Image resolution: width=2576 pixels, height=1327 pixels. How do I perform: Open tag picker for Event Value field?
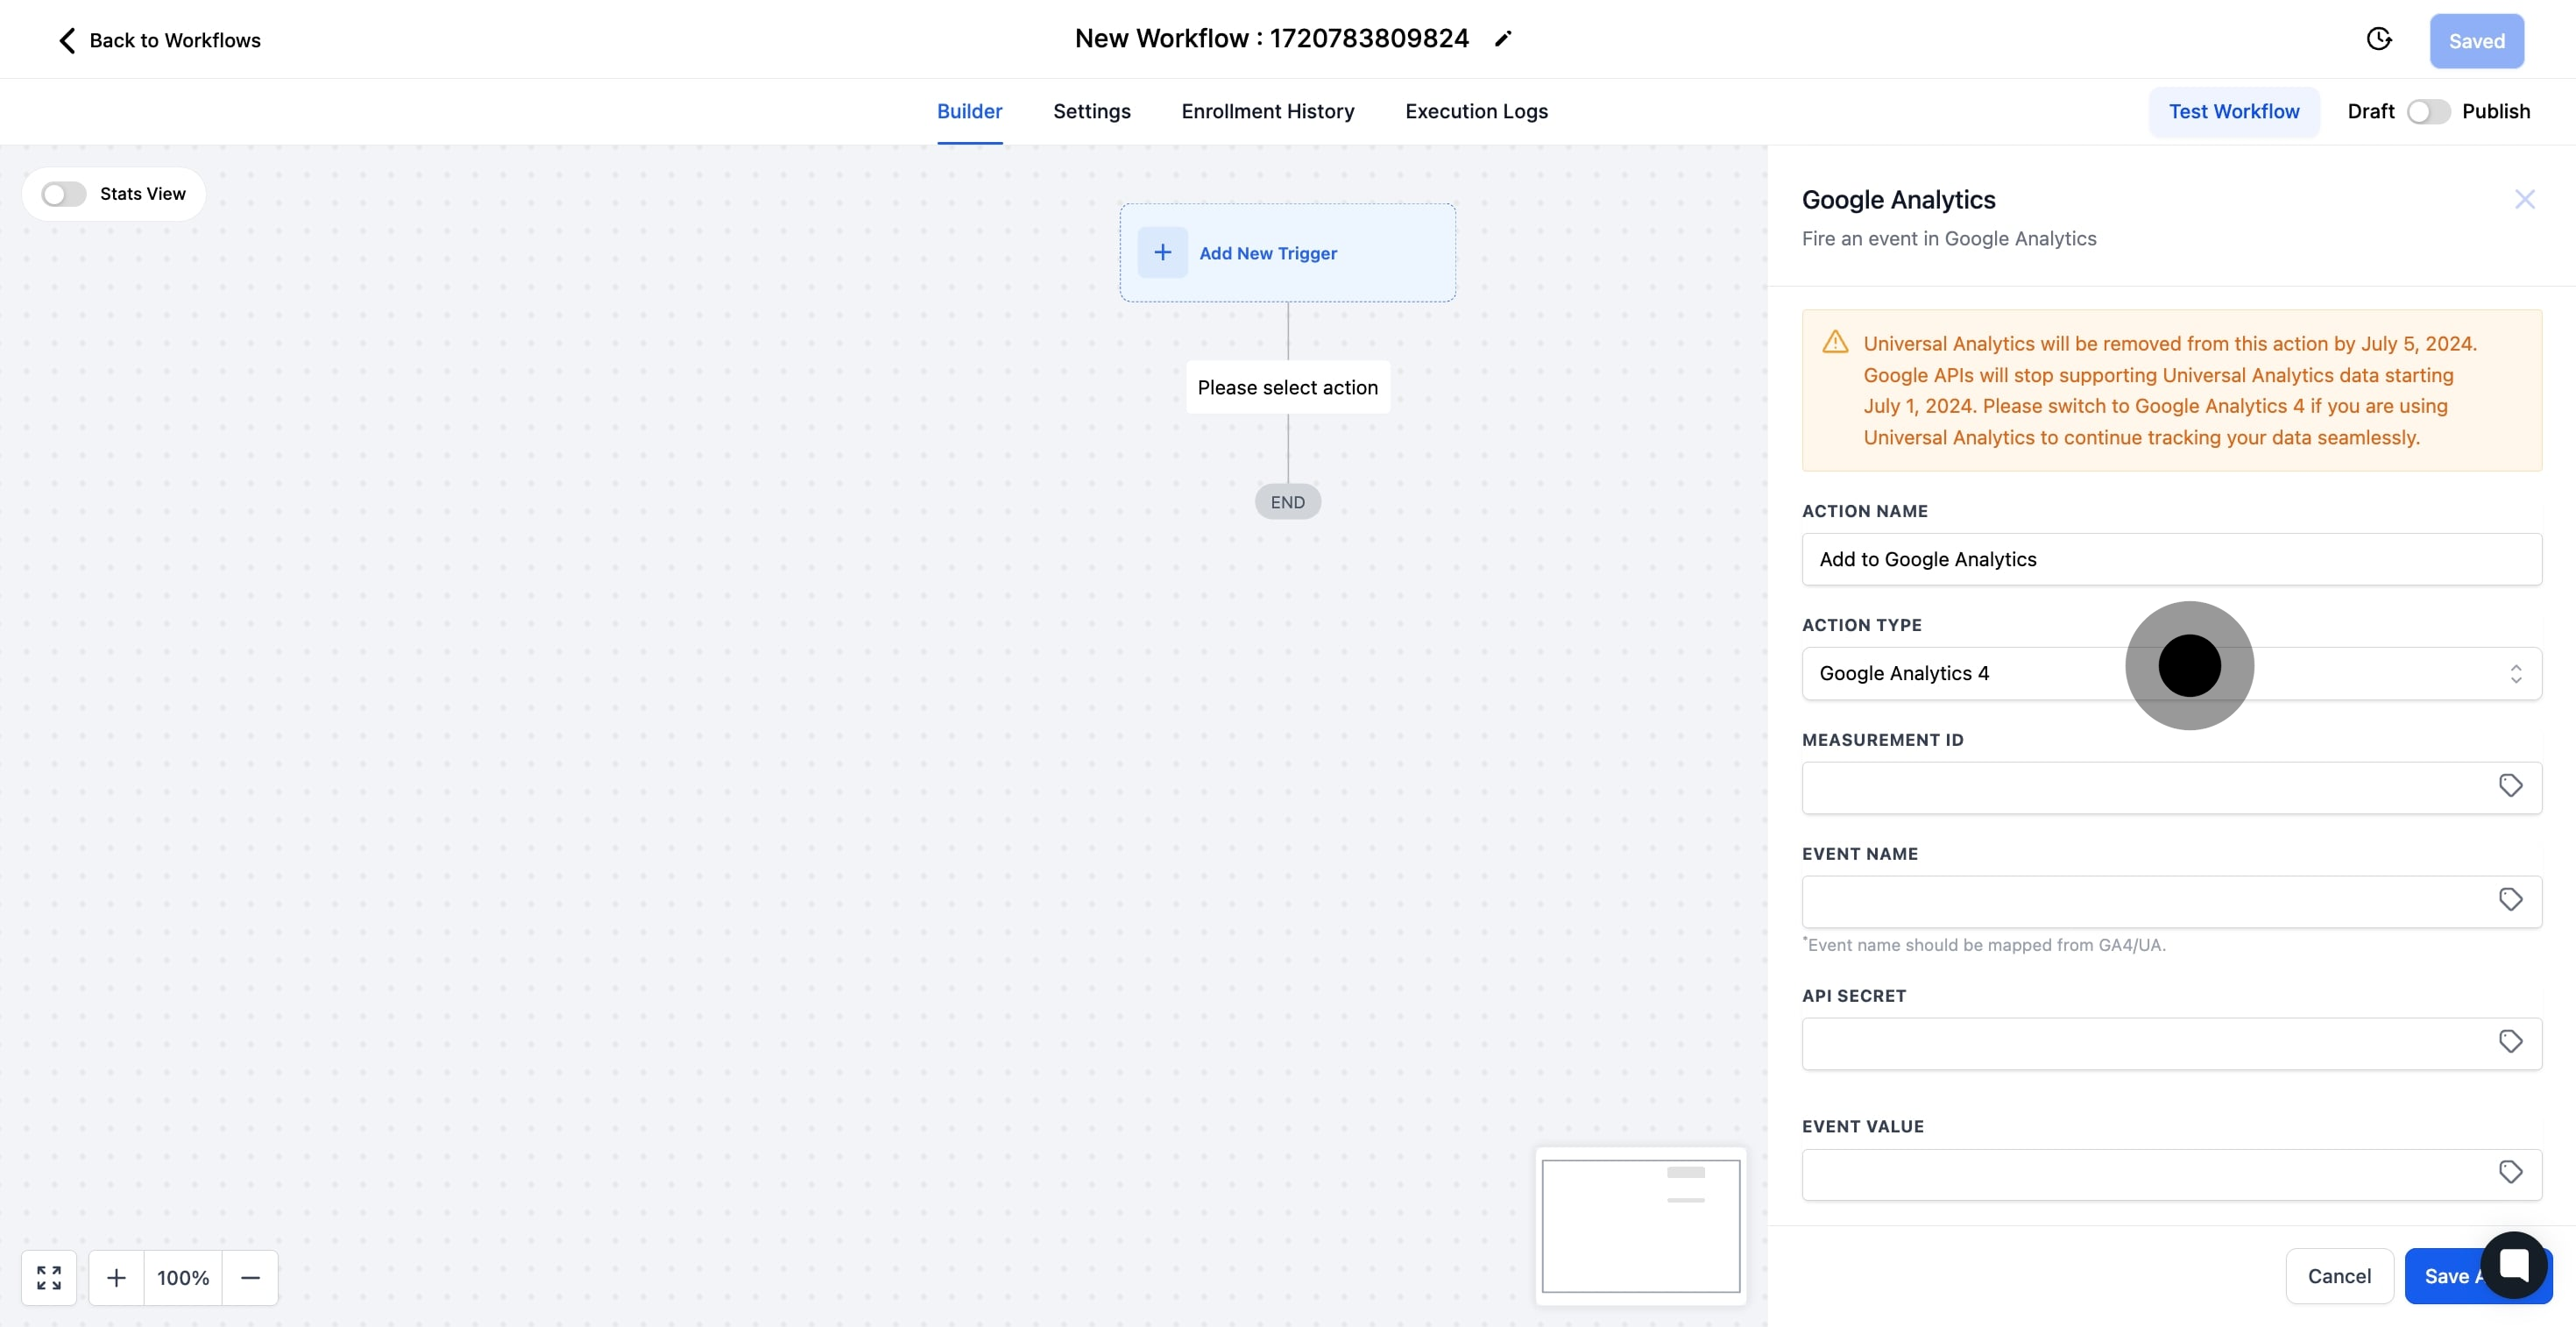(x=2510, y=1171)
